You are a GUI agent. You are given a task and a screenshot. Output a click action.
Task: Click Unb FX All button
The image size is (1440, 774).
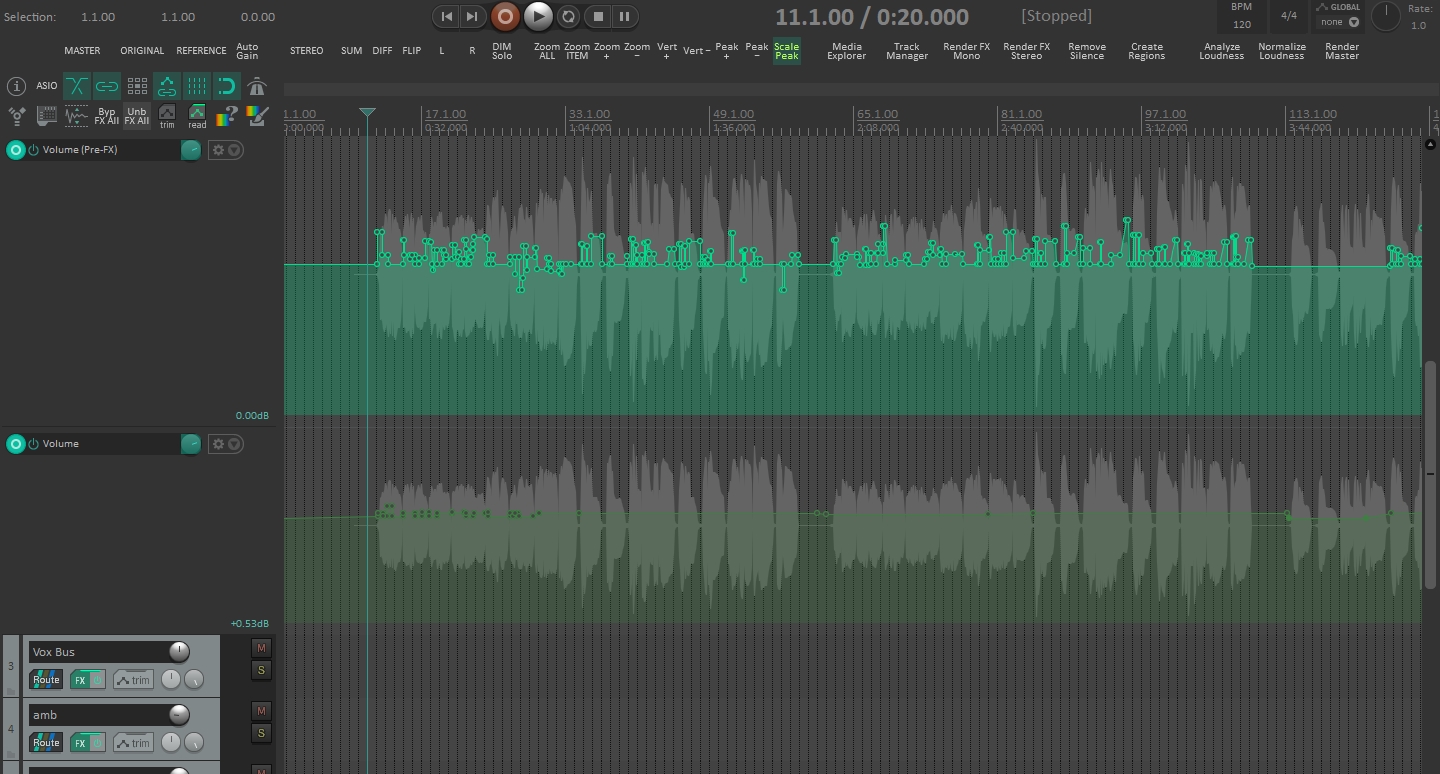point(137,116)
